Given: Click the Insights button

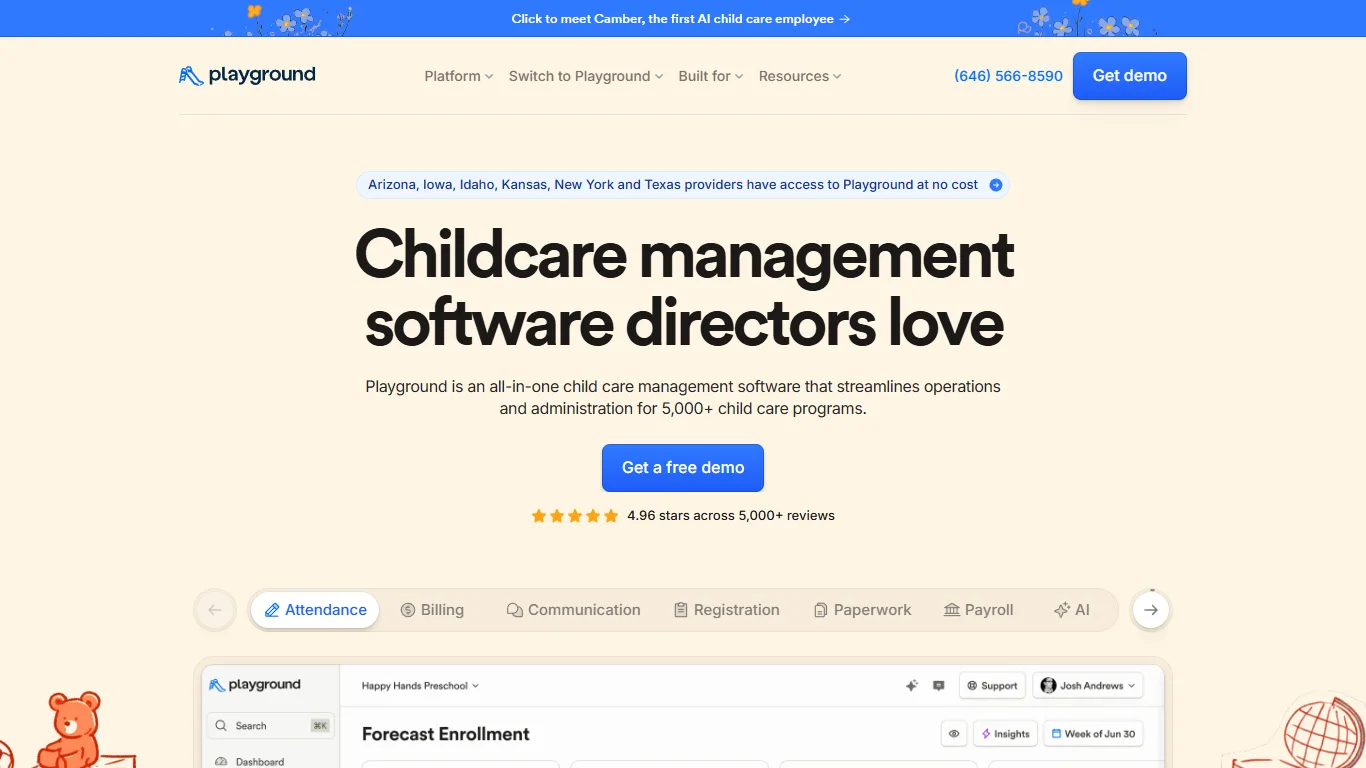Looking at the screenshot, I should [x=1005, y=734].
